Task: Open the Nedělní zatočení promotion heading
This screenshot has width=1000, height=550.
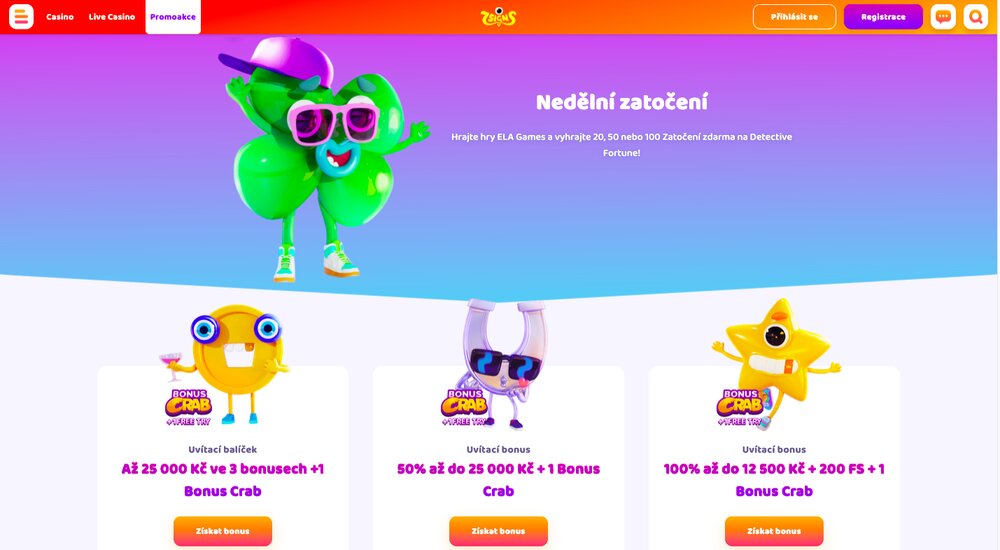Action: 622,102
